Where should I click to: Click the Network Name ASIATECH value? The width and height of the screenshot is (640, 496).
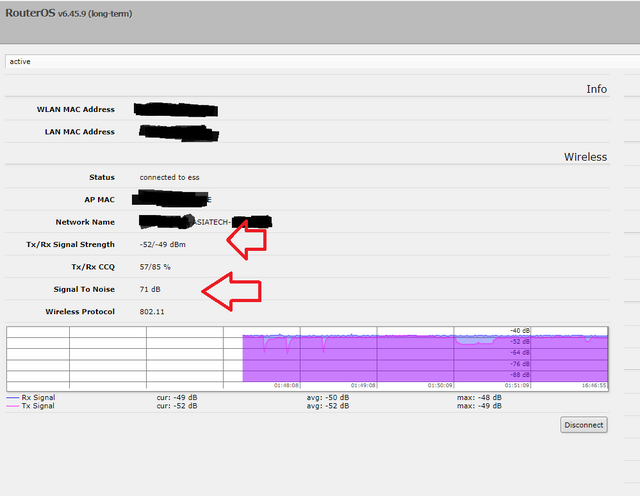[205, 221]
